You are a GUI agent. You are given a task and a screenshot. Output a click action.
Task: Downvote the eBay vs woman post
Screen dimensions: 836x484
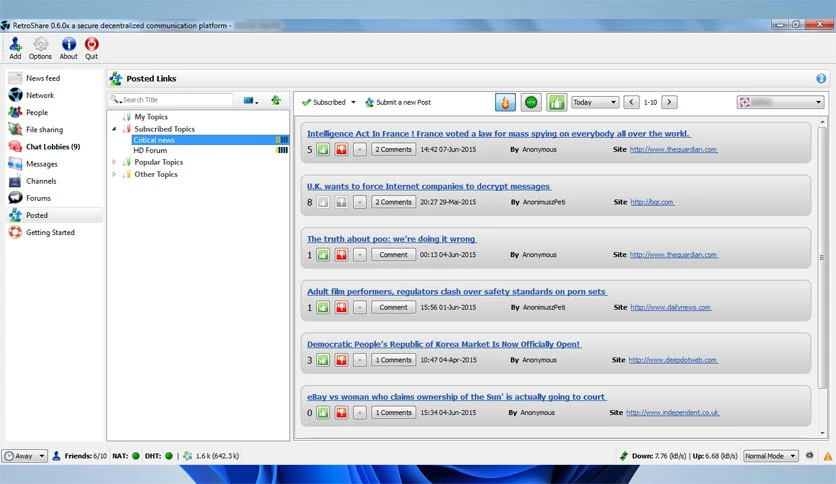click(x=341, y=413)
